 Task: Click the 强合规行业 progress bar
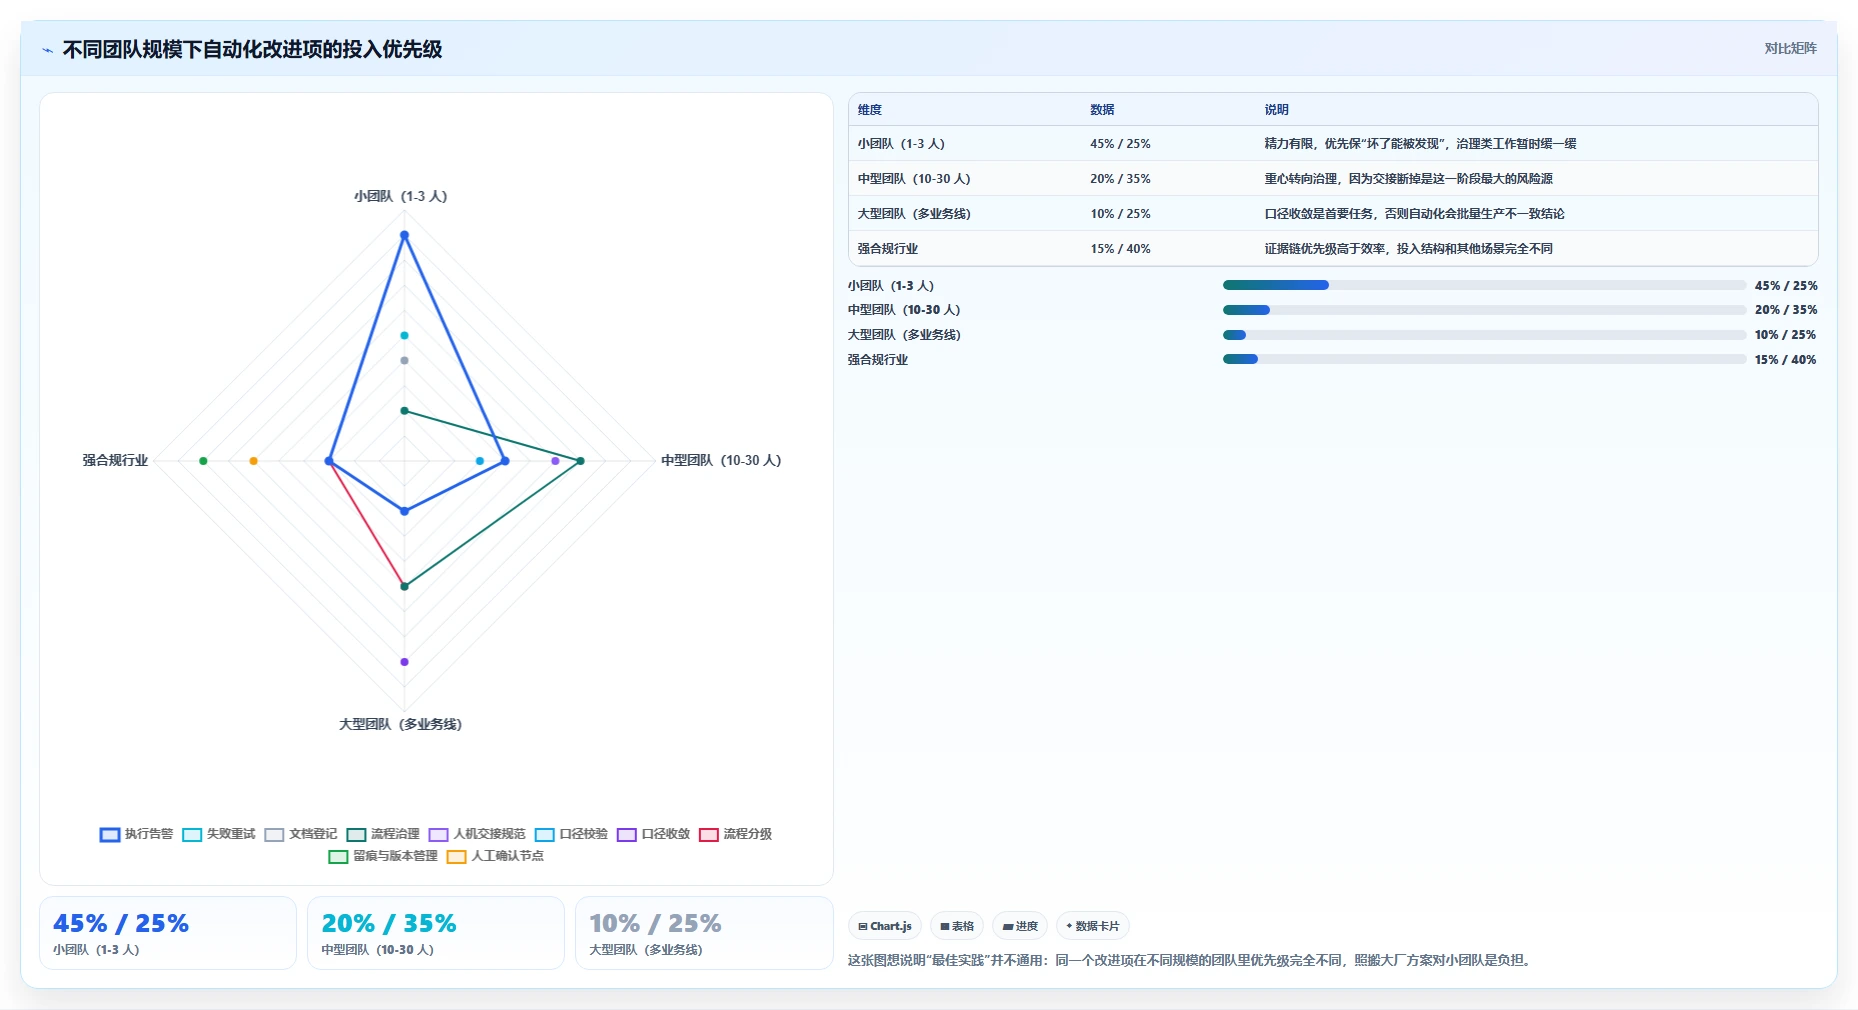(1484, 359)
